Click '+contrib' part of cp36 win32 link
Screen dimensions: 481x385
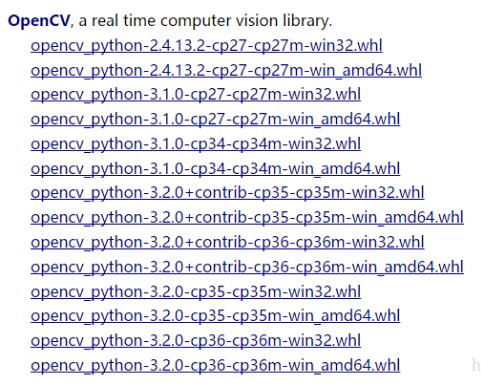point(216,242)
